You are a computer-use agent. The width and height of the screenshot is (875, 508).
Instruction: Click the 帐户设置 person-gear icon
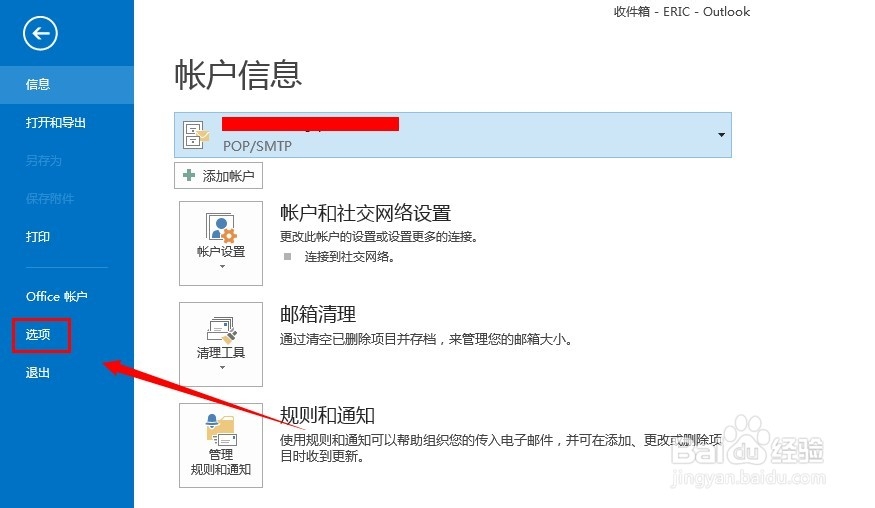click(221, 227)
